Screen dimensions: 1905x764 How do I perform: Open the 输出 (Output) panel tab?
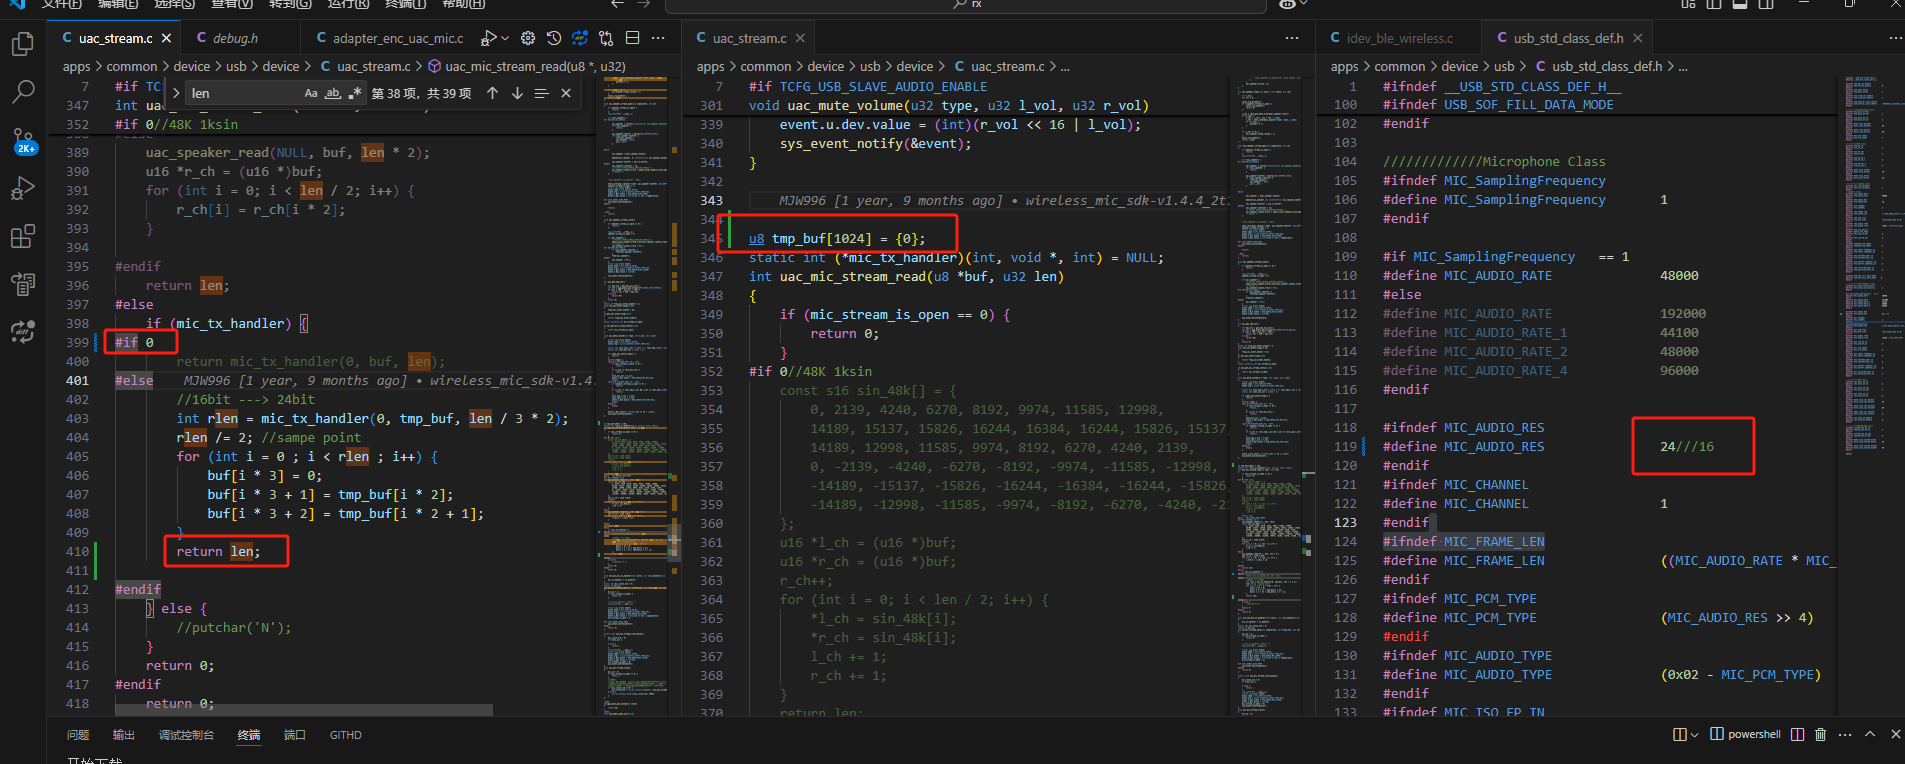pyautogui.click(x=123, y=735)
